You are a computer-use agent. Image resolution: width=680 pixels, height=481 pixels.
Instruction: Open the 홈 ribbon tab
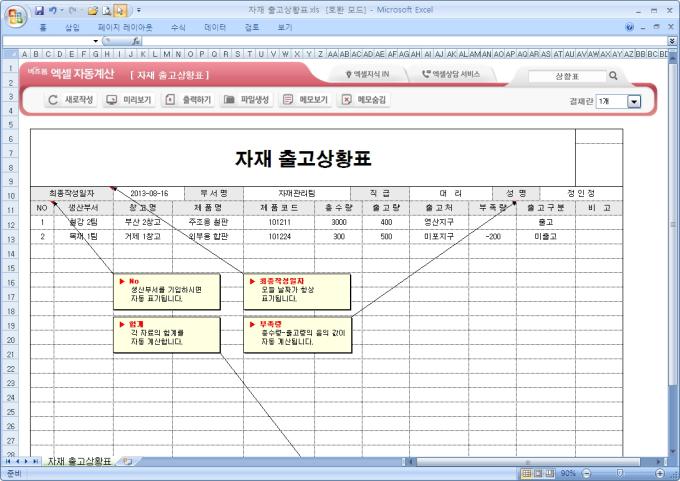coord(43,27)
